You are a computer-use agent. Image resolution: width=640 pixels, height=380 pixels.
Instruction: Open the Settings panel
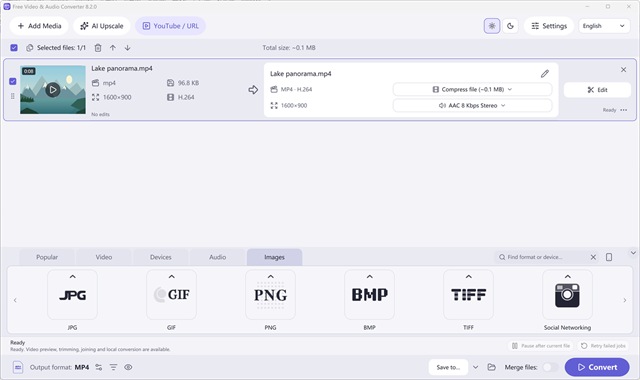coord(549,26)
